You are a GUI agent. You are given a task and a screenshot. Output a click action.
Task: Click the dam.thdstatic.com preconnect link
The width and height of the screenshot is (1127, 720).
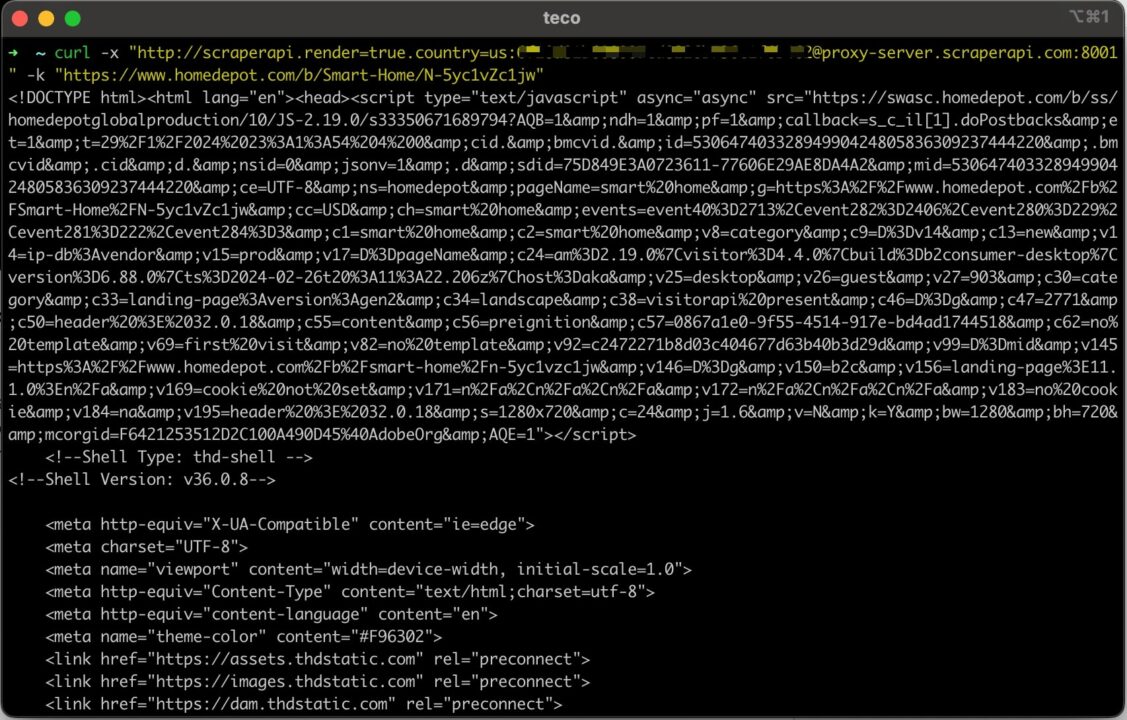coord(304,703)
